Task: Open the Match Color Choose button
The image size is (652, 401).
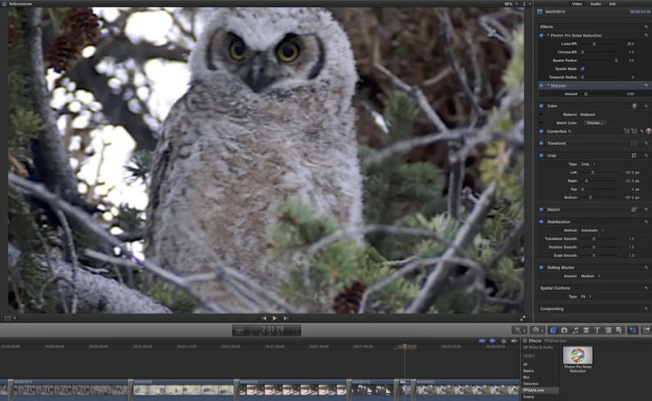Action: click(595, 123)
